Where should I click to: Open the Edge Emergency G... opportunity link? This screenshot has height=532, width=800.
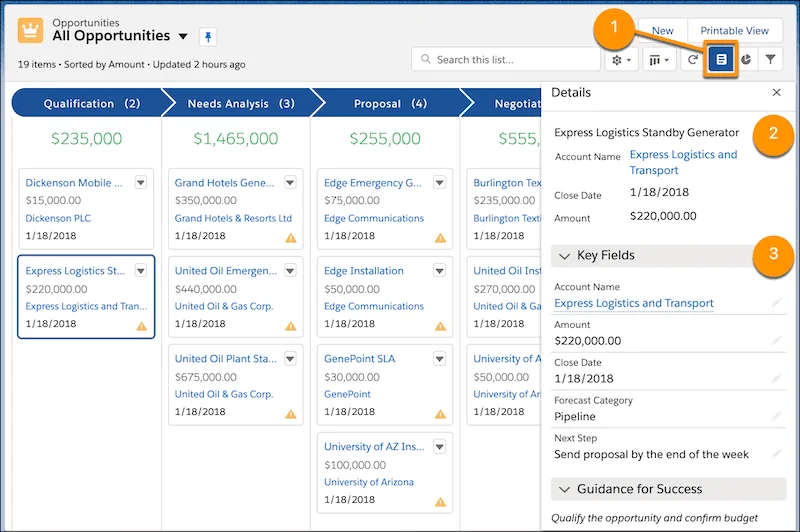(x=372, y=183)
